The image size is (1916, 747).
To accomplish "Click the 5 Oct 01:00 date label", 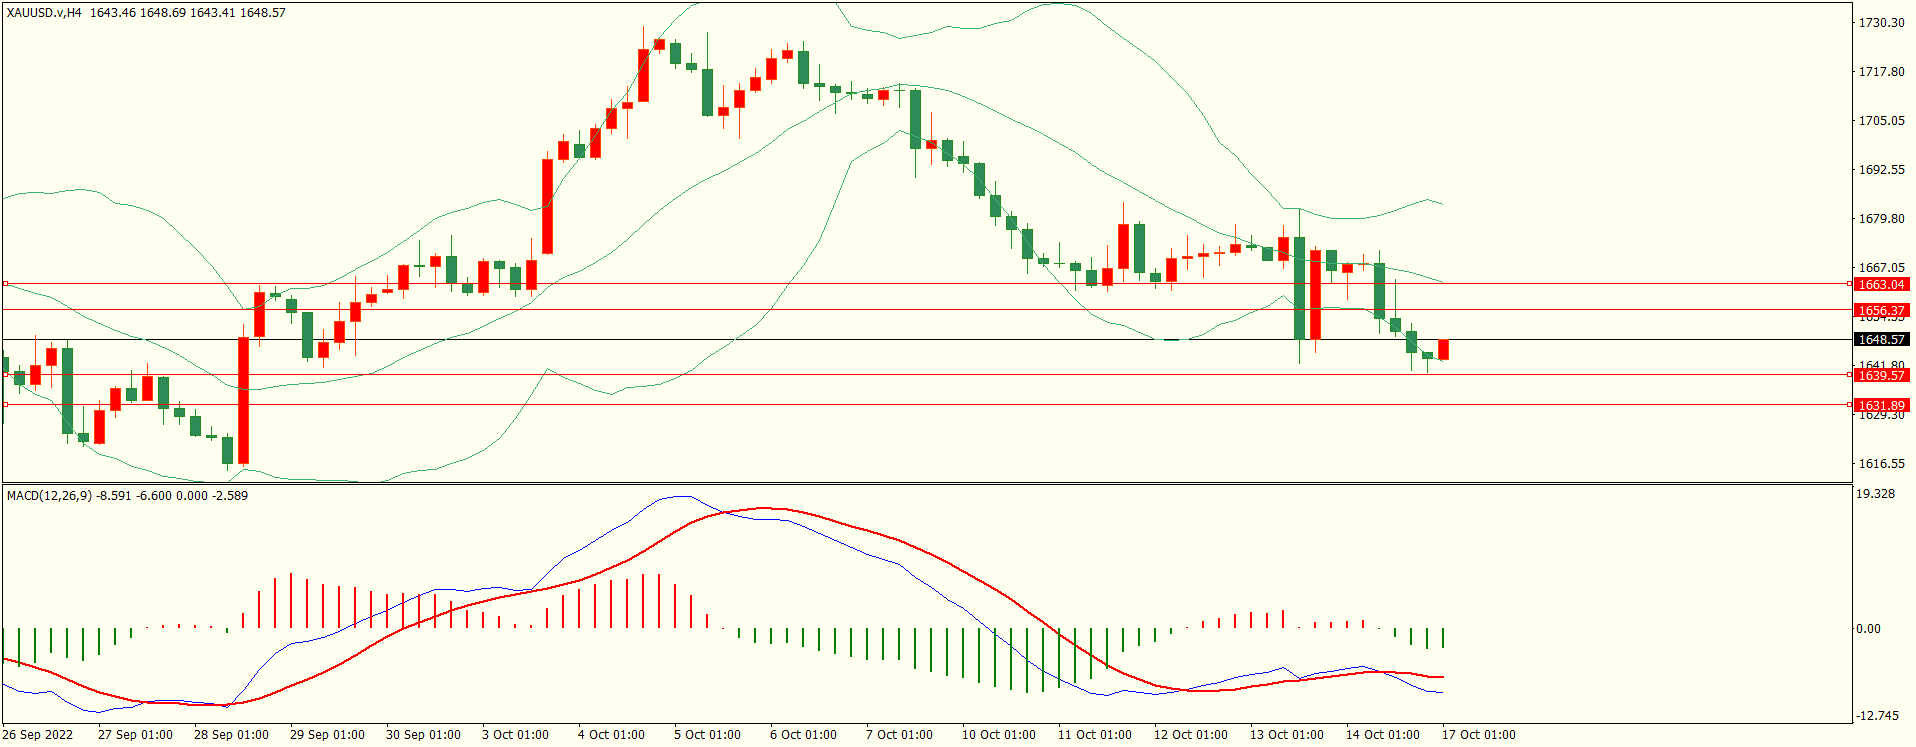I will [x=707, y=735].
